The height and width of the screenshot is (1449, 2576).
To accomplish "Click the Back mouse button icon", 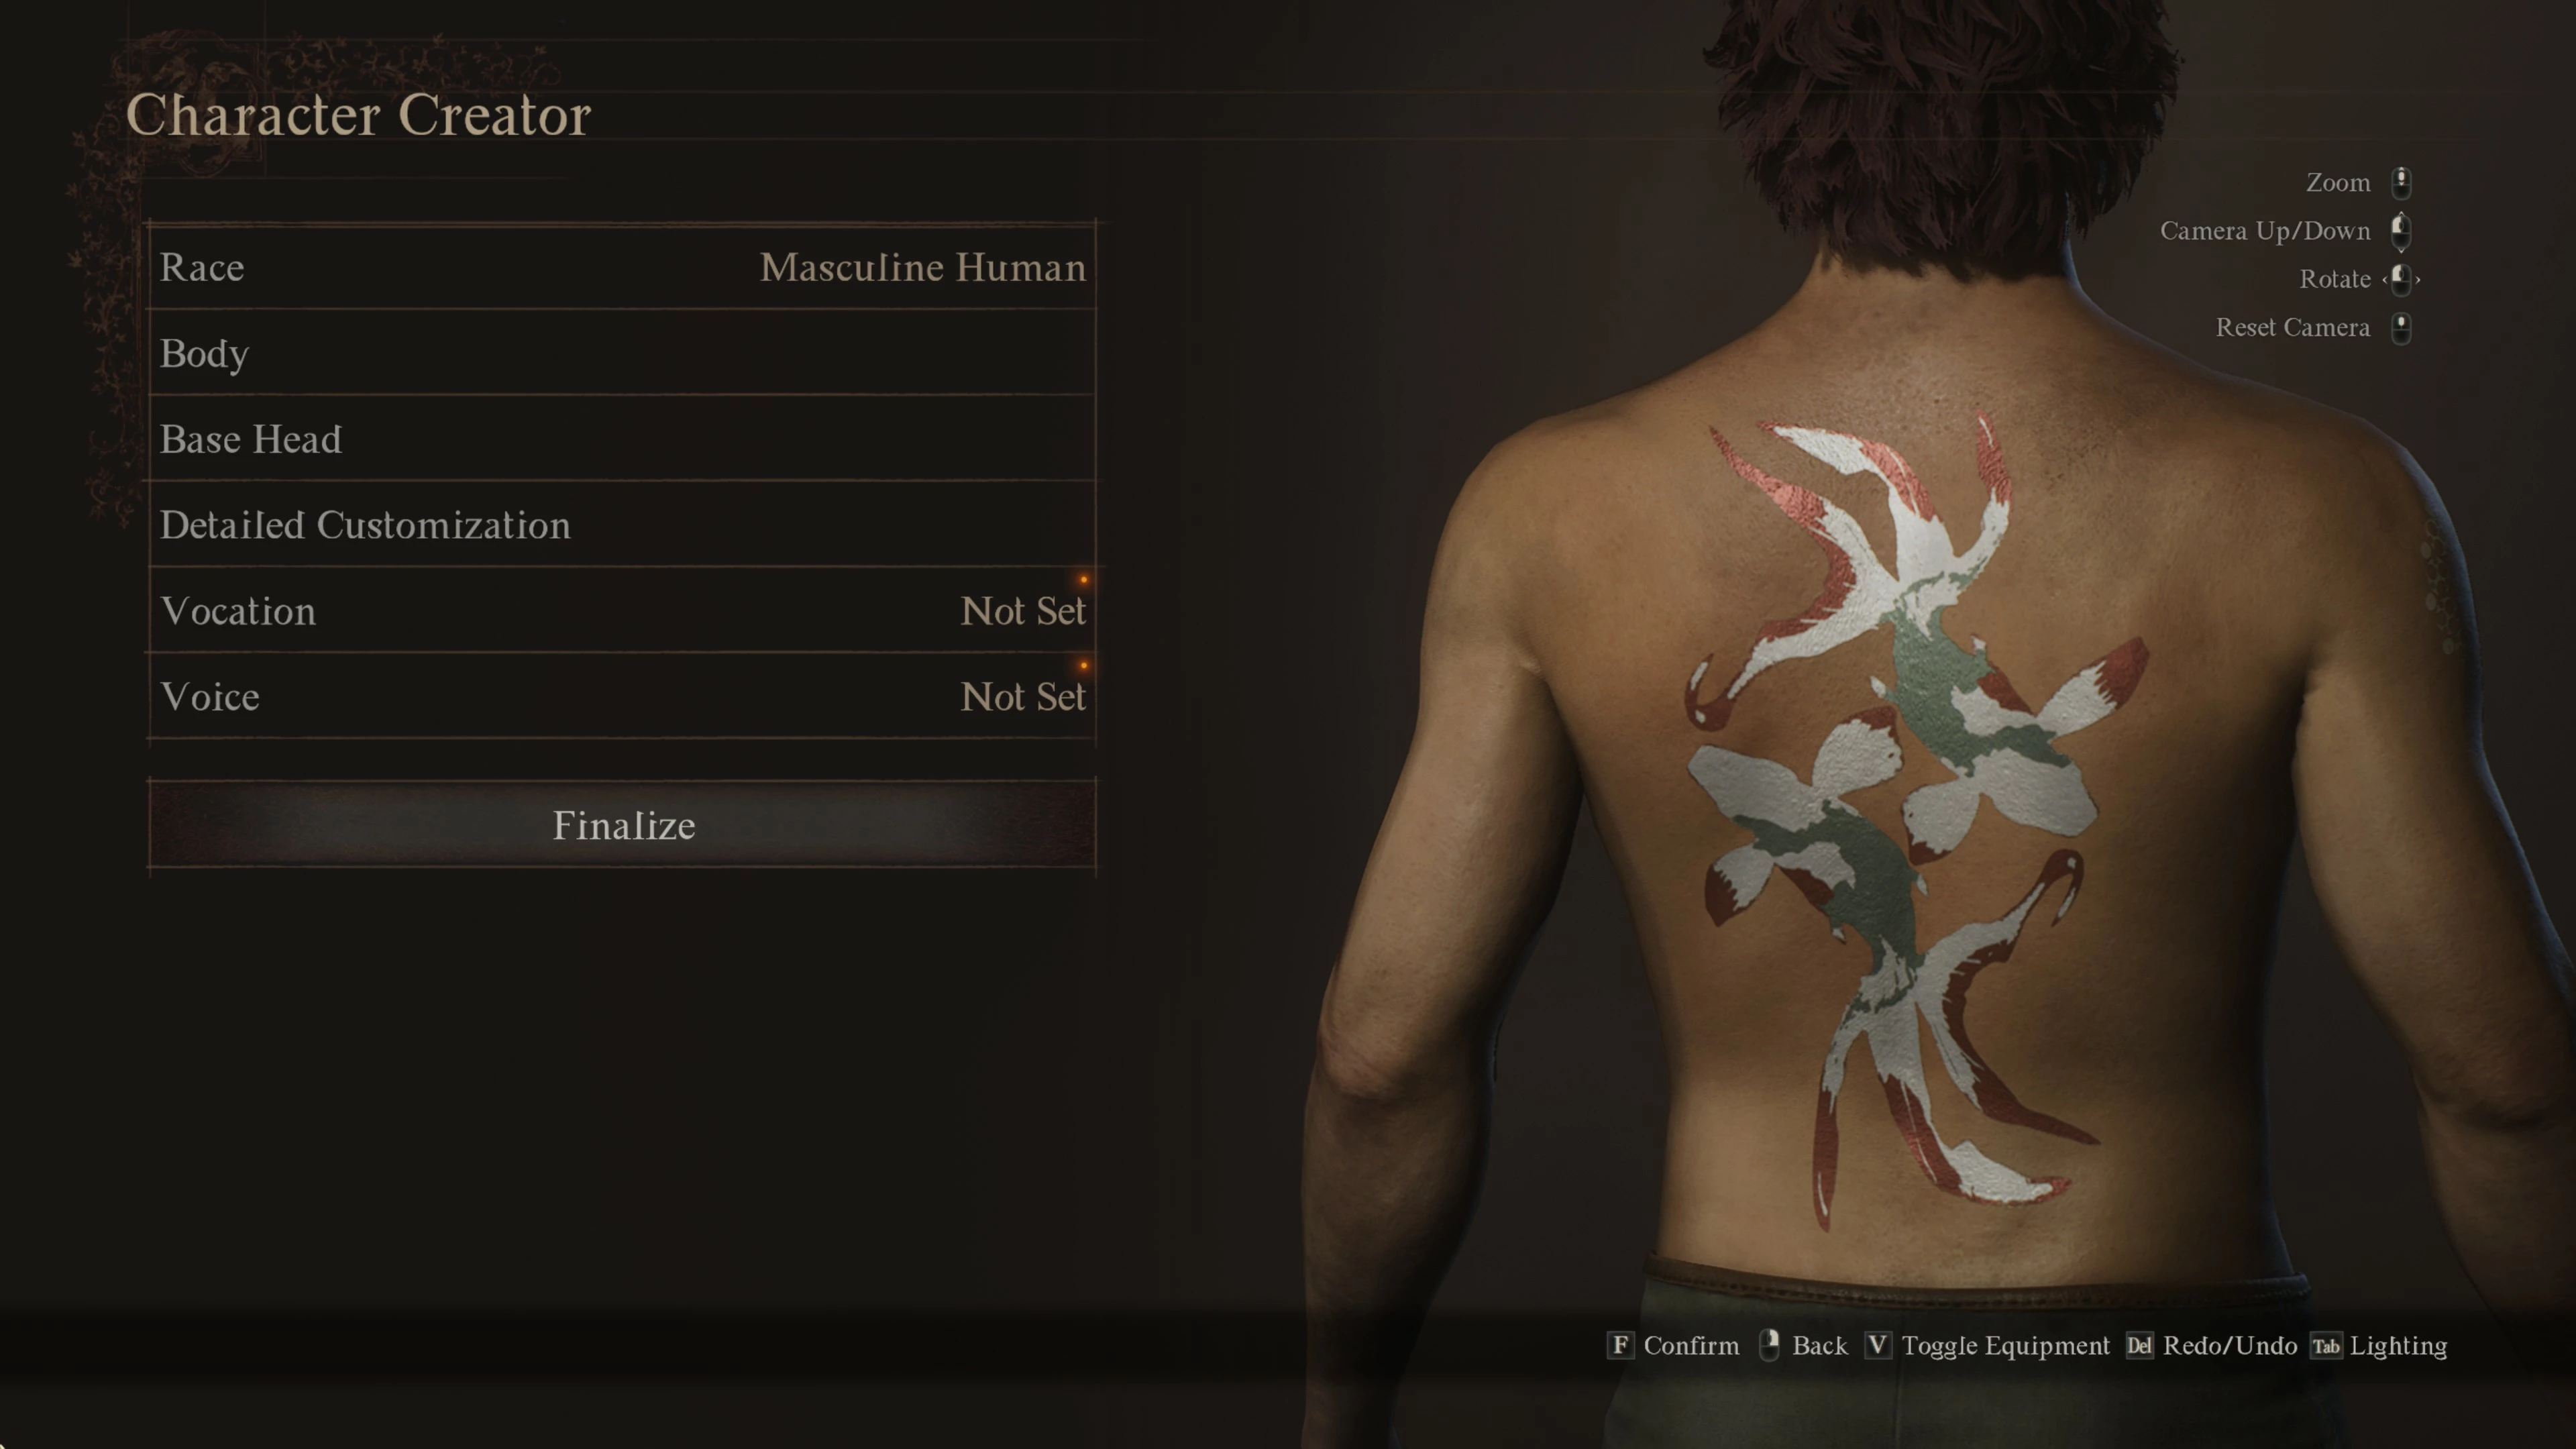I will (1768, 1345).
